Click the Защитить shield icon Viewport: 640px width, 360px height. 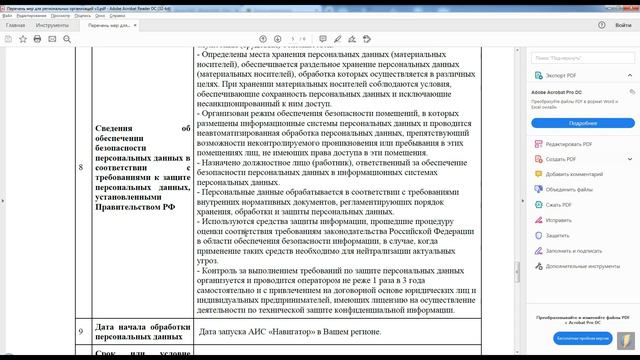538,236
